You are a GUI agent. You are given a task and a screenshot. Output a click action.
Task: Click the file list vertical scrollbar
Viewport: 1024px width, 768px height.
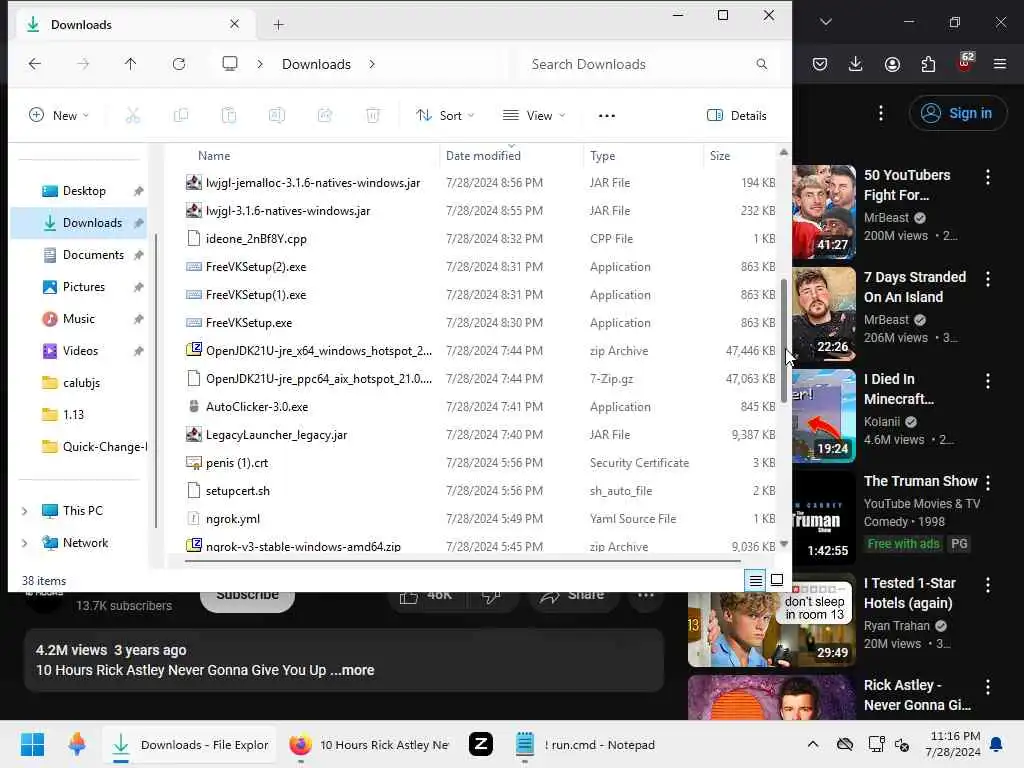(x=784, y=340)
